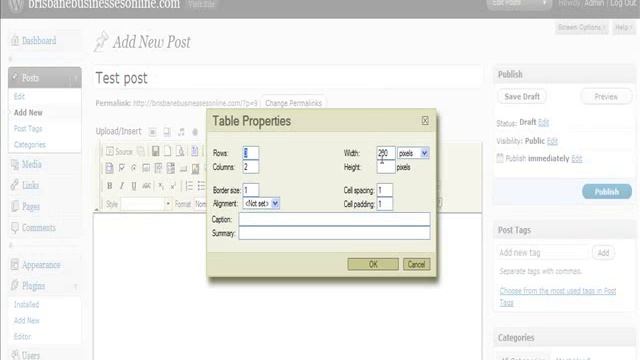Toggle Bold formatting
Viewport: 640px width, 360px height.
point(109,186)
